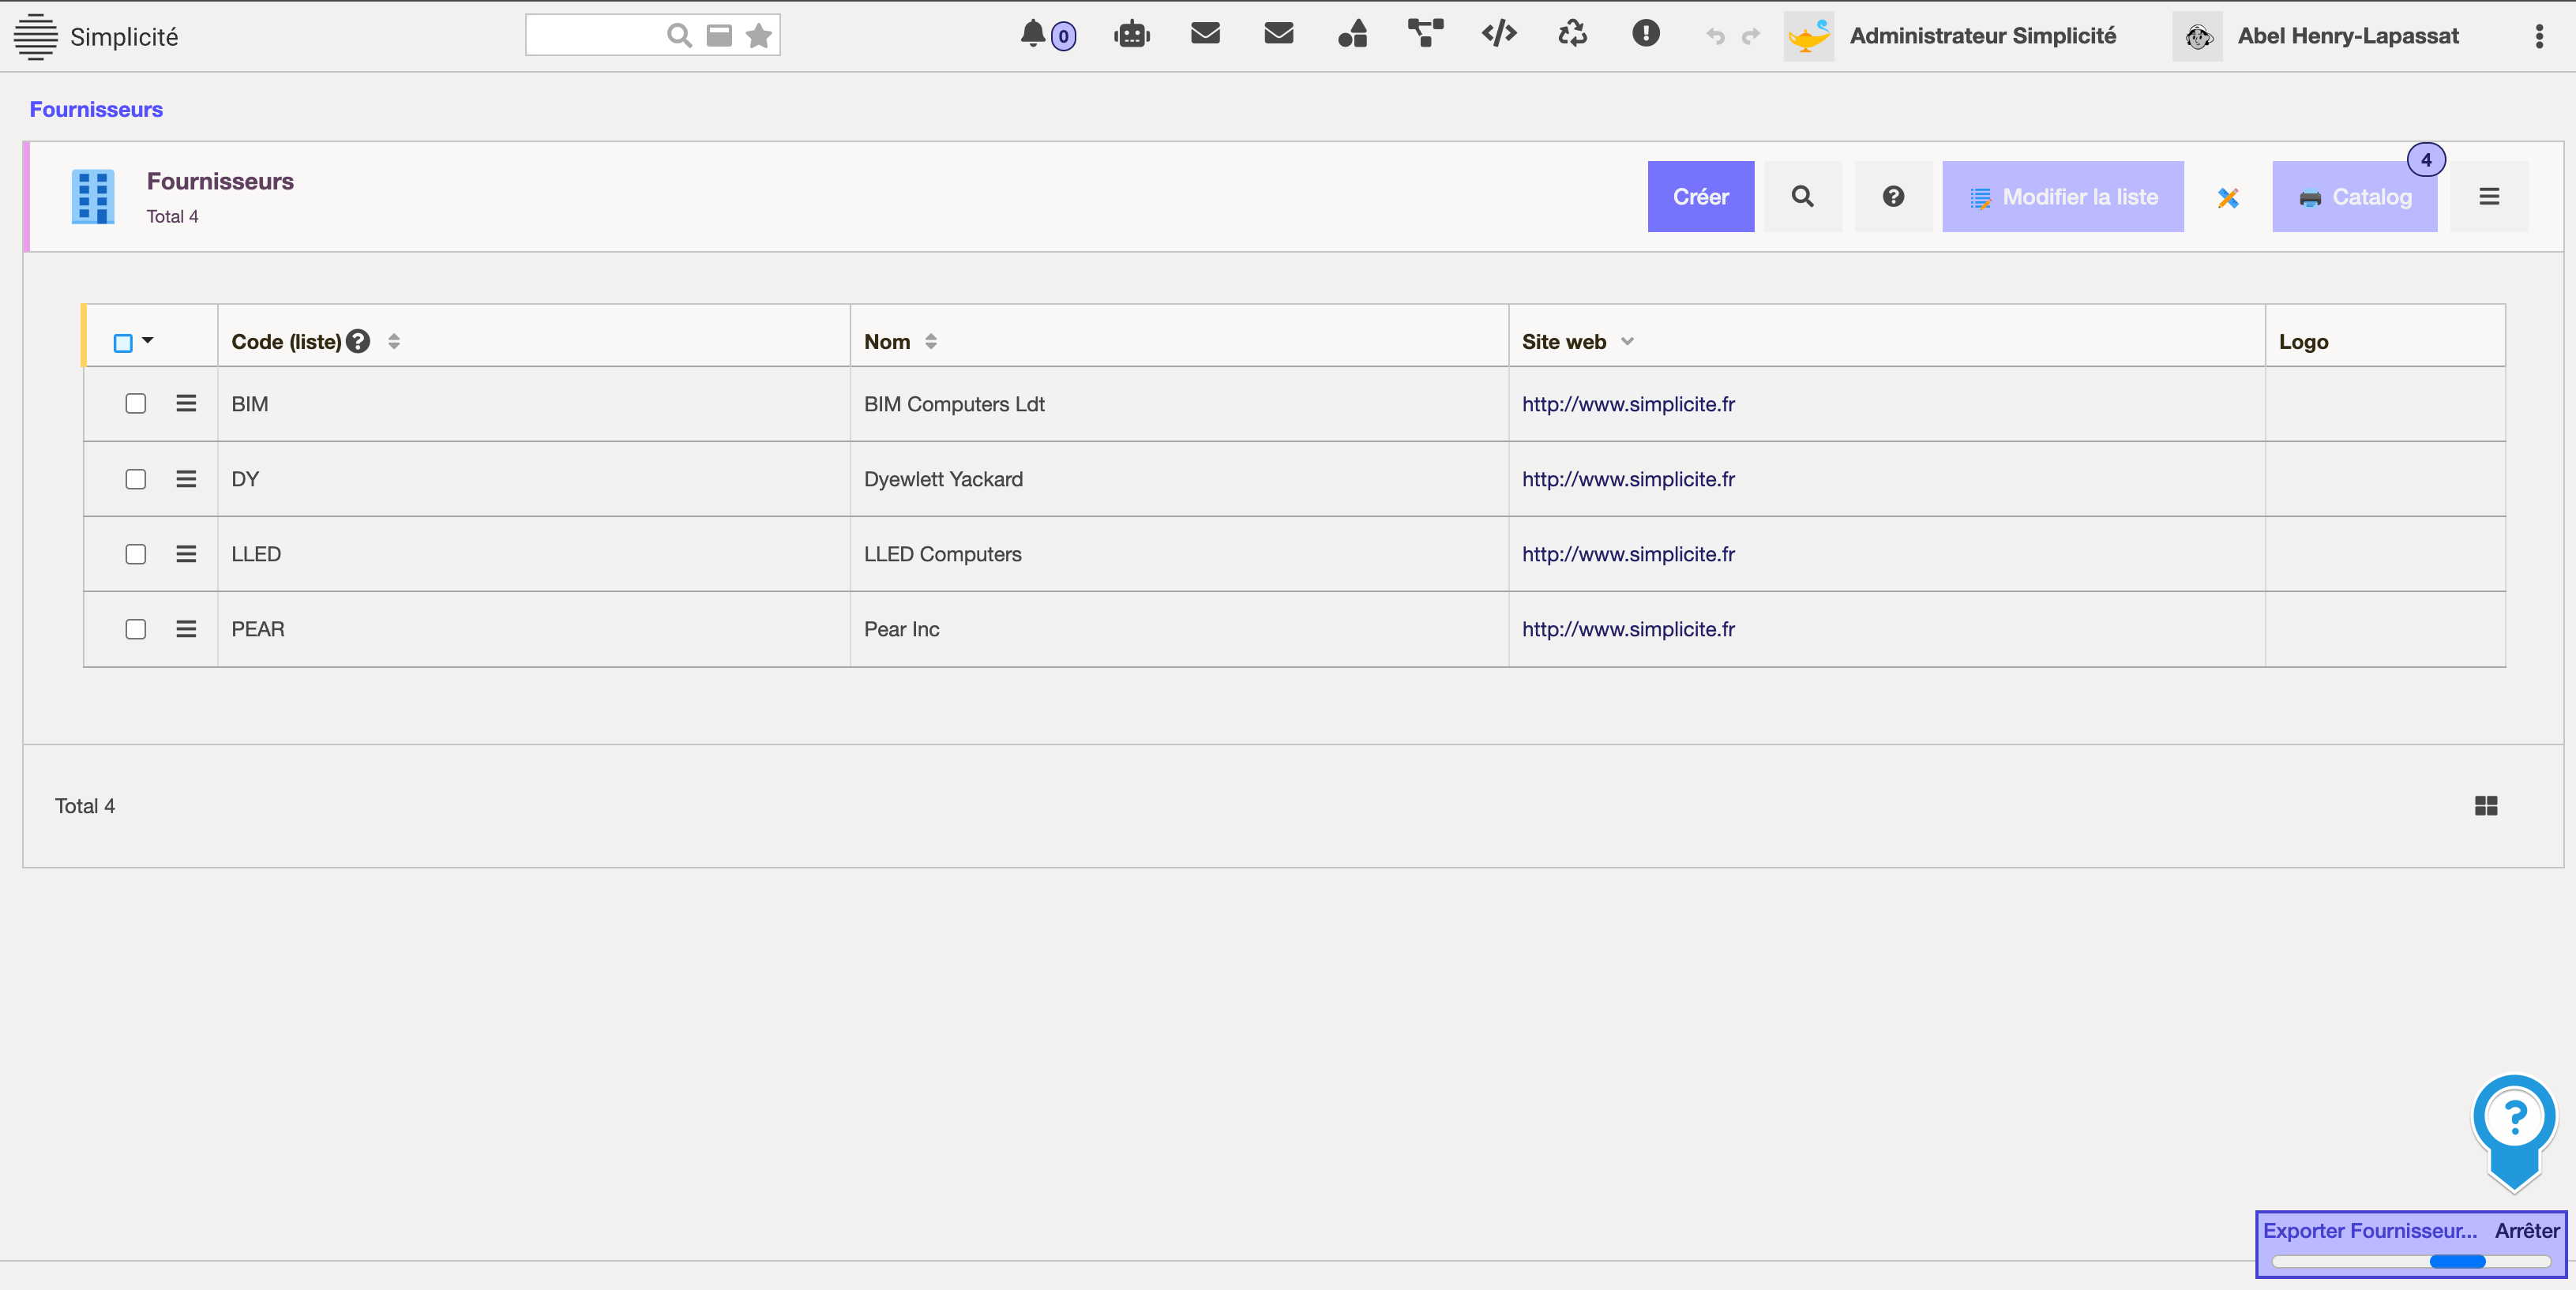Image resolution: width=2576 pixels, height=1290 pixels.
Task: Toggle the select-all checkbox in header
Action: [x=123, y=343]
